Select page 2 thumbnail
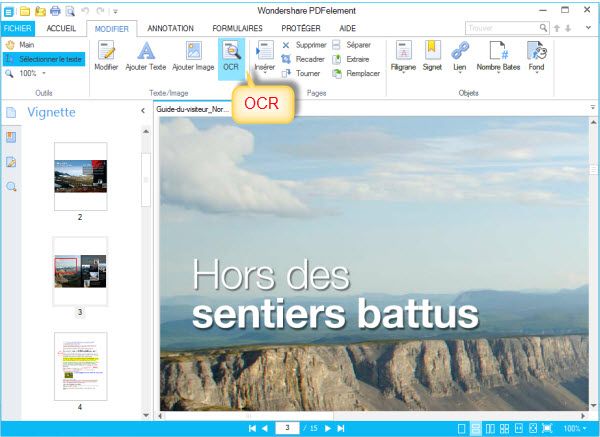600x437 pixels. point(81,176)
